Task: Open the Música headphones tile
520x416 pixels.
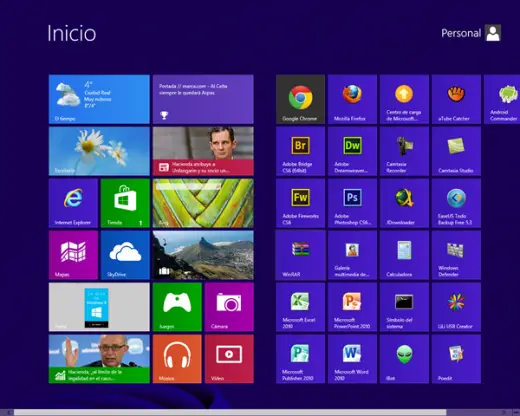Action: [177, 359]
